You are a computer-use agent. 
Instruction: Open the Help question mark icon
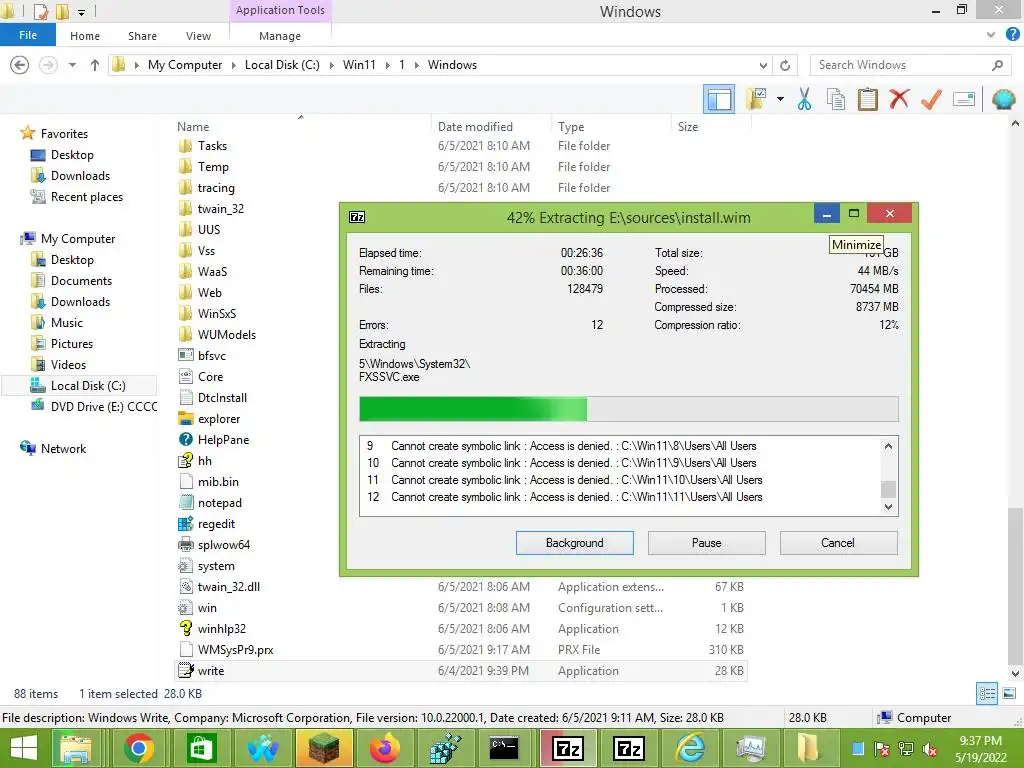1013,35
